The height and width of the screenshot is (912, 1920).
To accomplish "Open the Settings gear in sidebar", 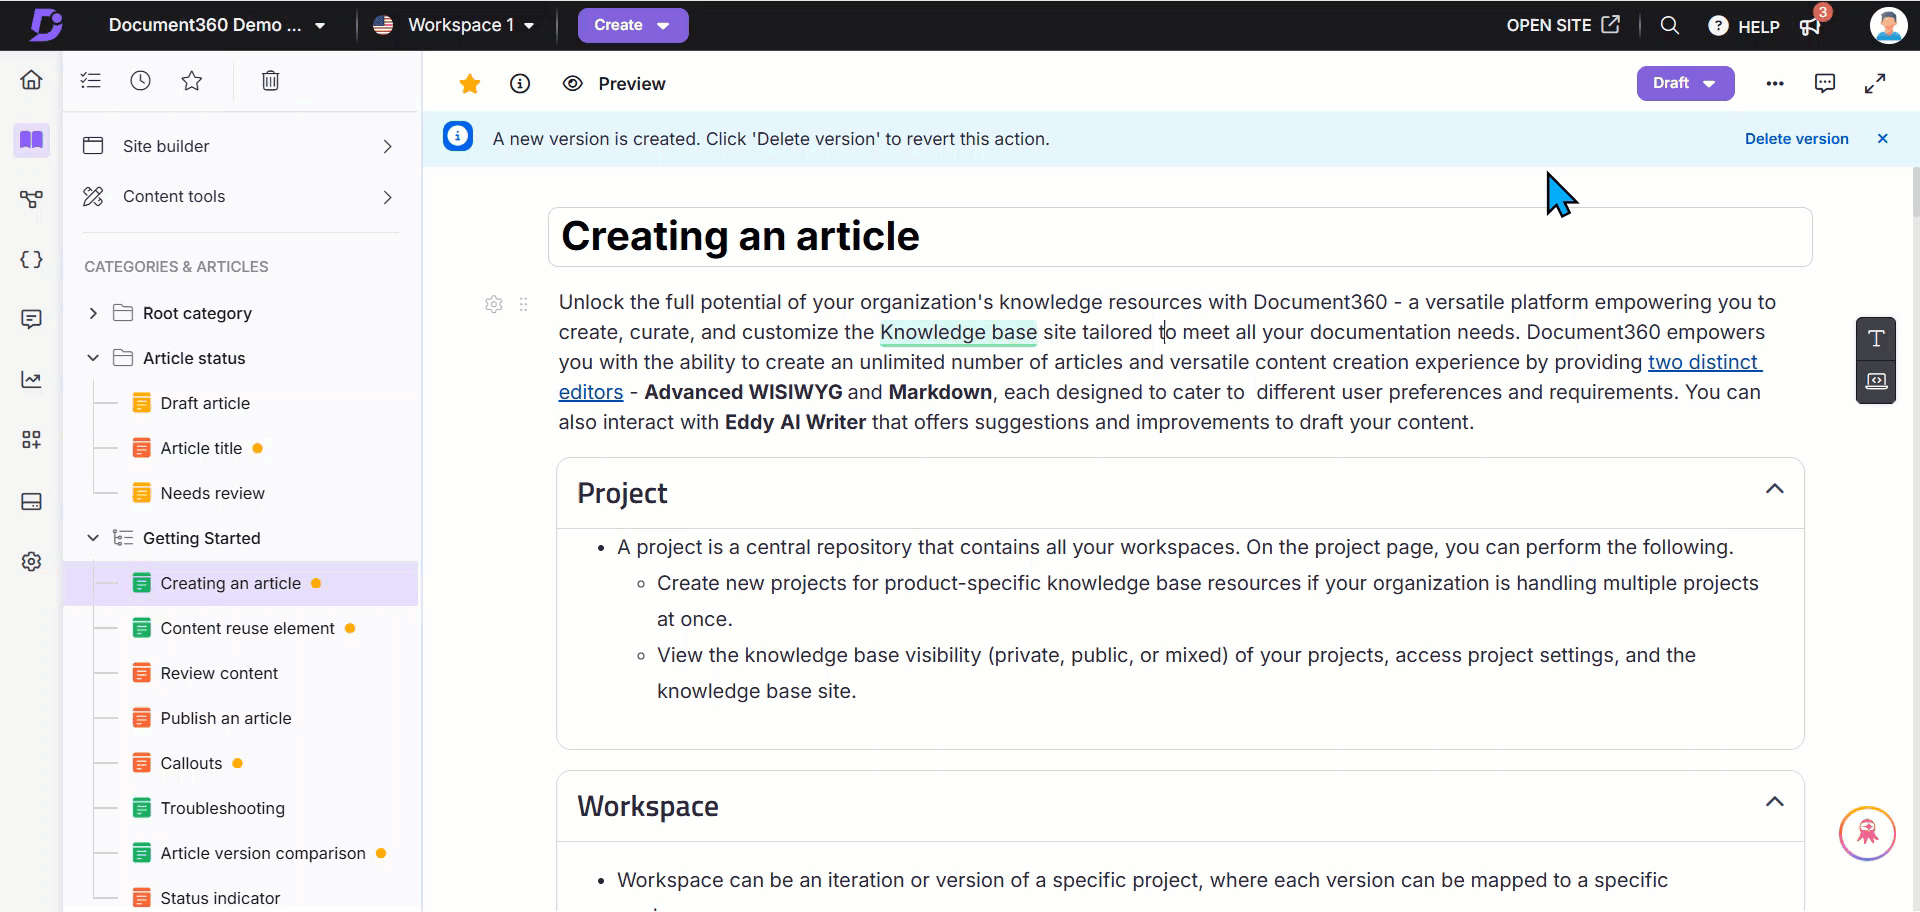I will pos(31,562).
